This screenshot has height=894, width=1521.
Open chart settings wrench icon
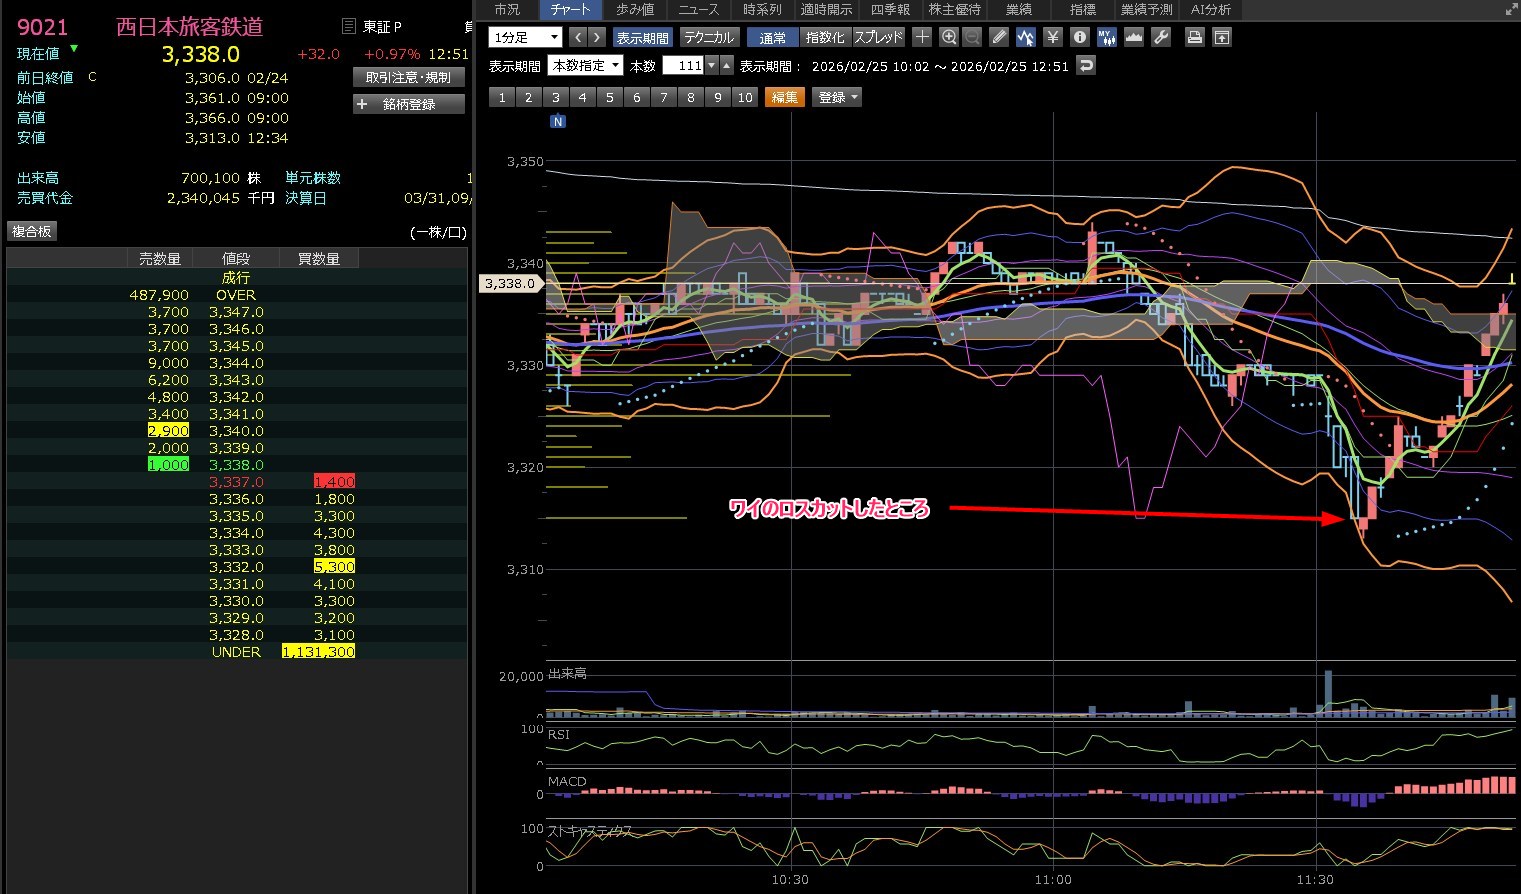(1160, 37)
